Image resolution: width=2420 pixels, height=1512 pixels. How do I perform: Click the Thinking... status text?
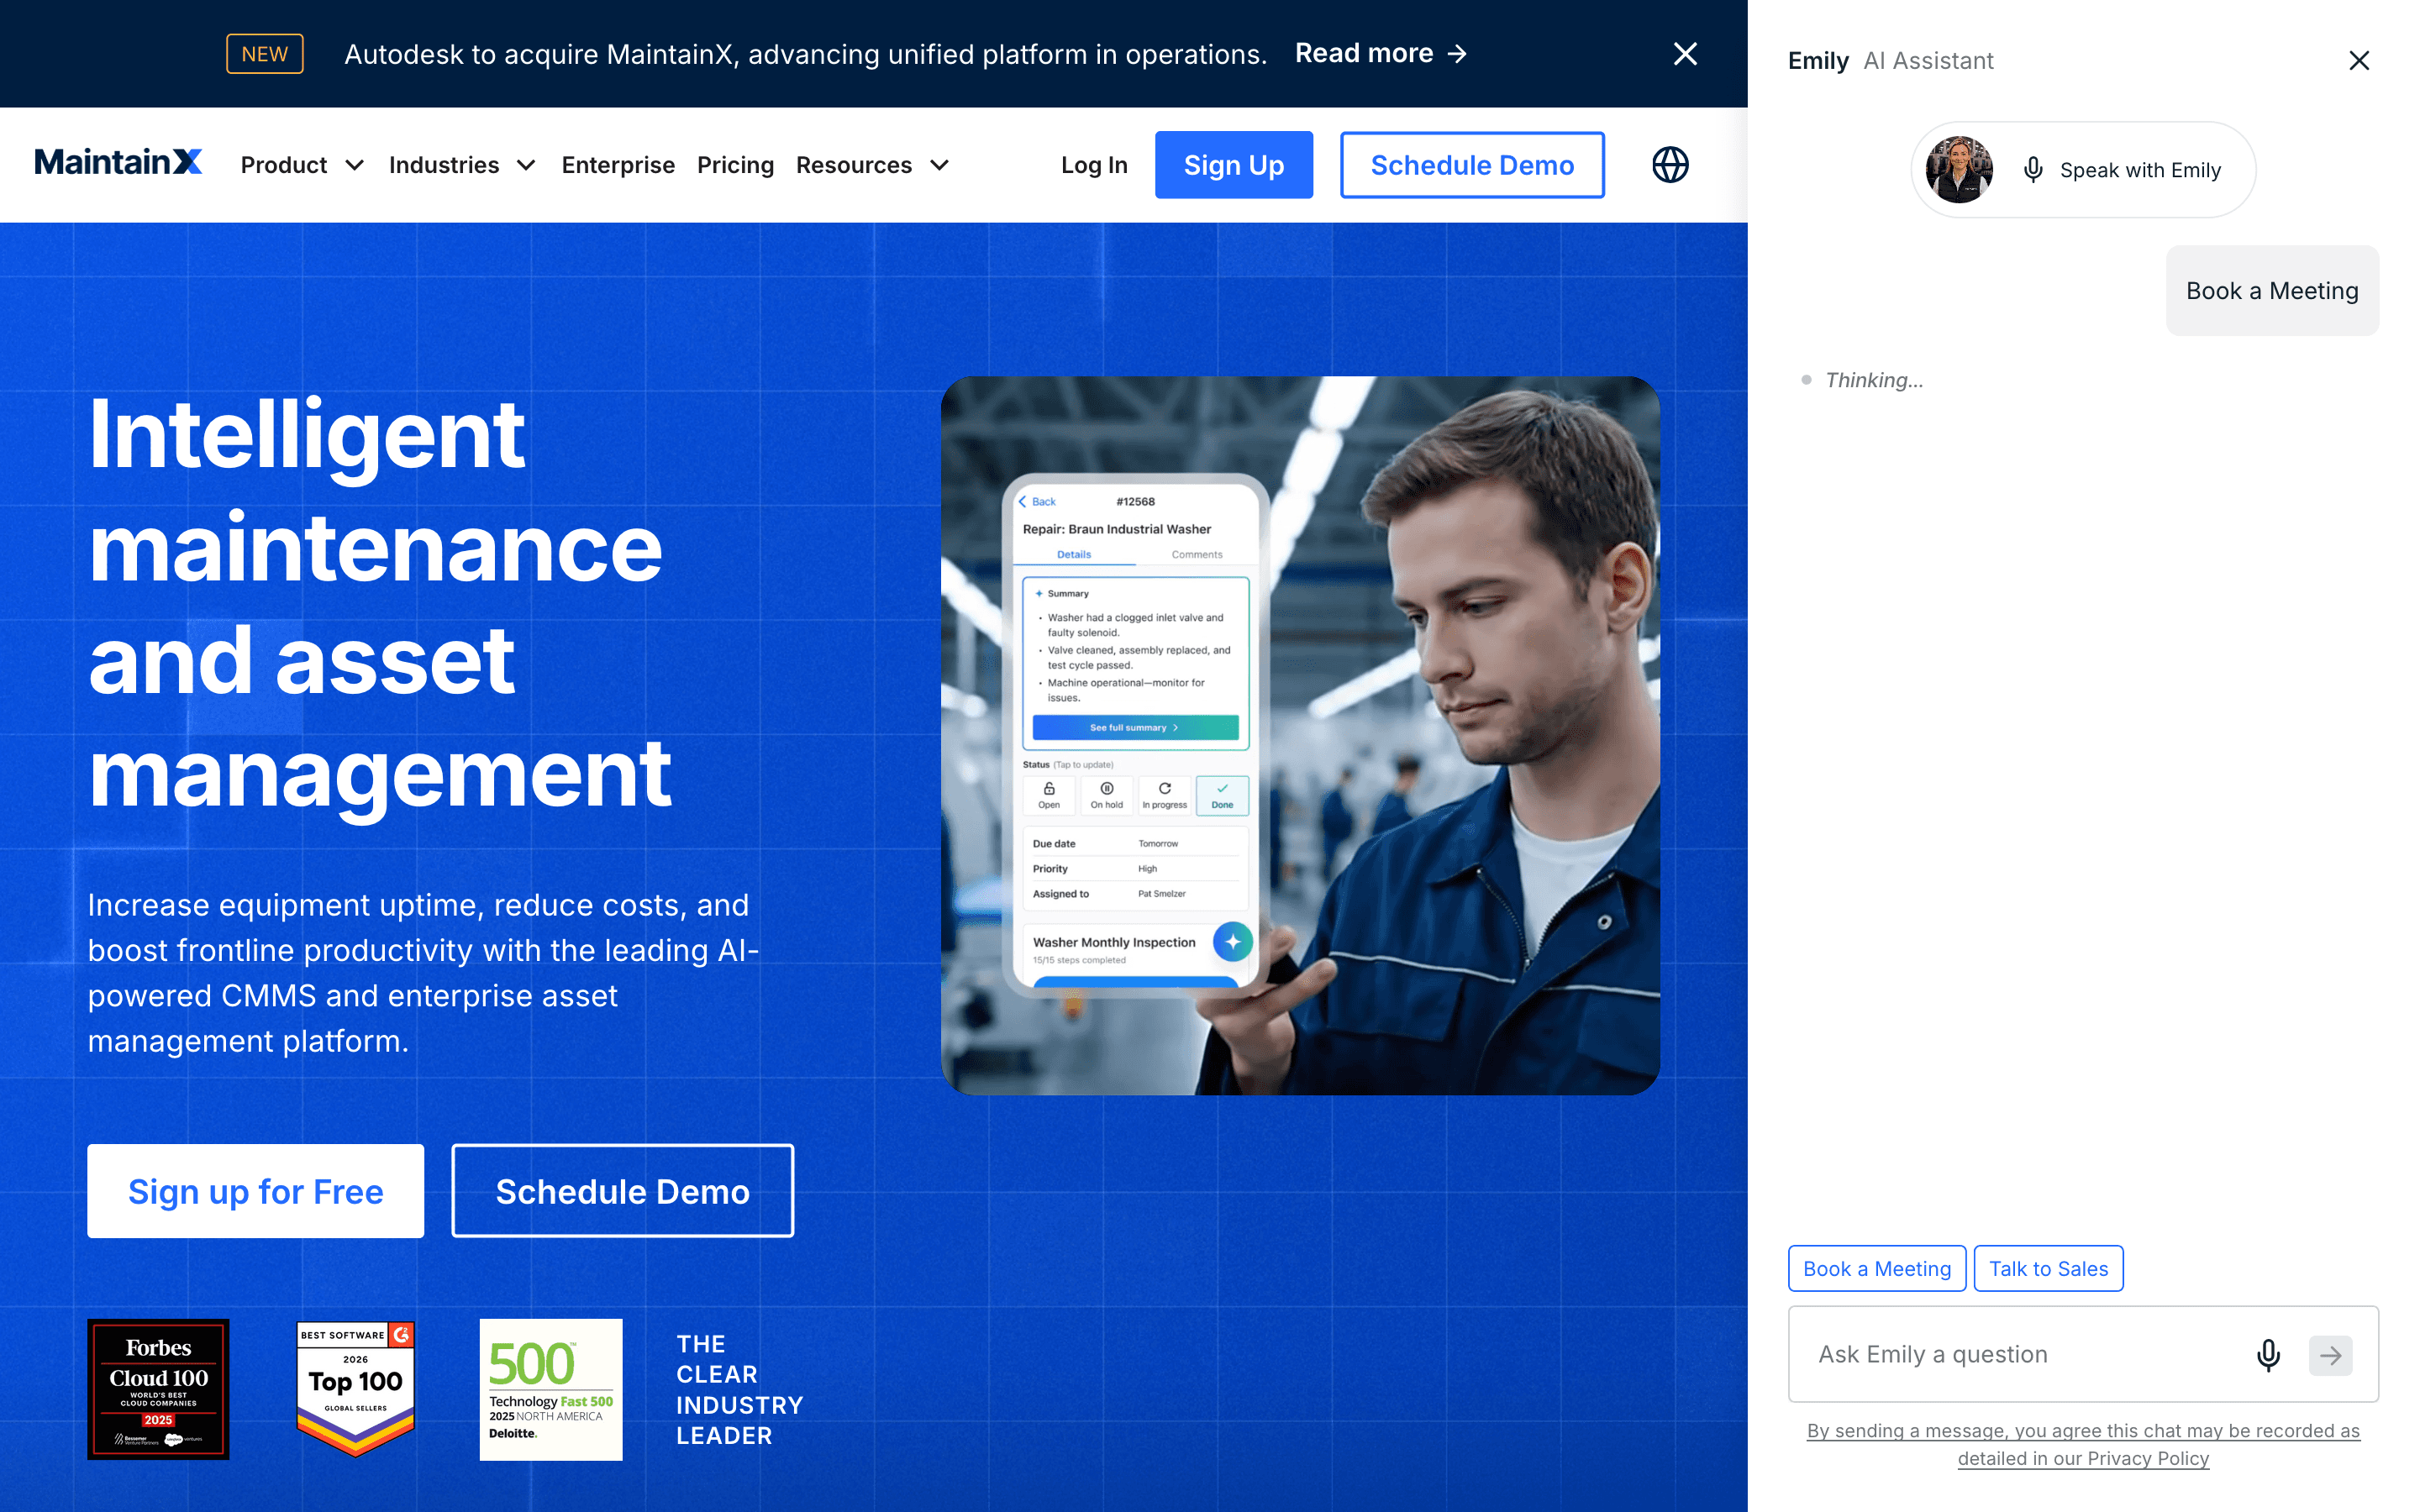point(1873,380)
